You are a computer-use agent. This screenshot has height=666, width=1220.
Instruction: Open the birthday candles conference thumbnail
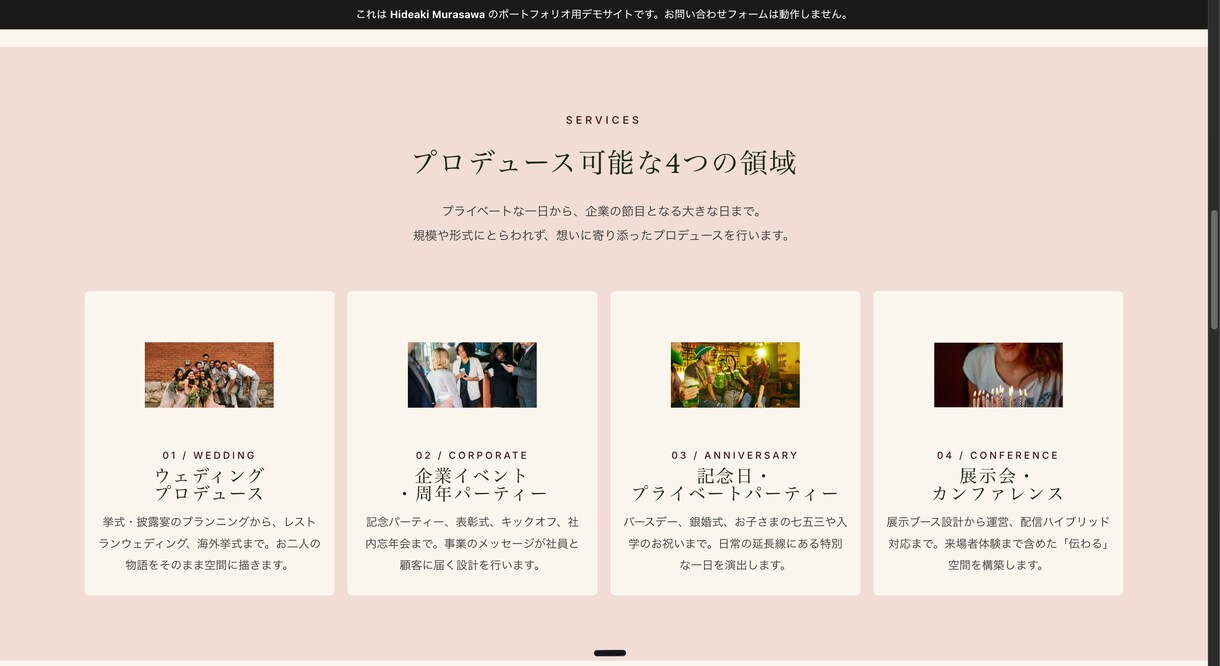click(x=998, y=375)
